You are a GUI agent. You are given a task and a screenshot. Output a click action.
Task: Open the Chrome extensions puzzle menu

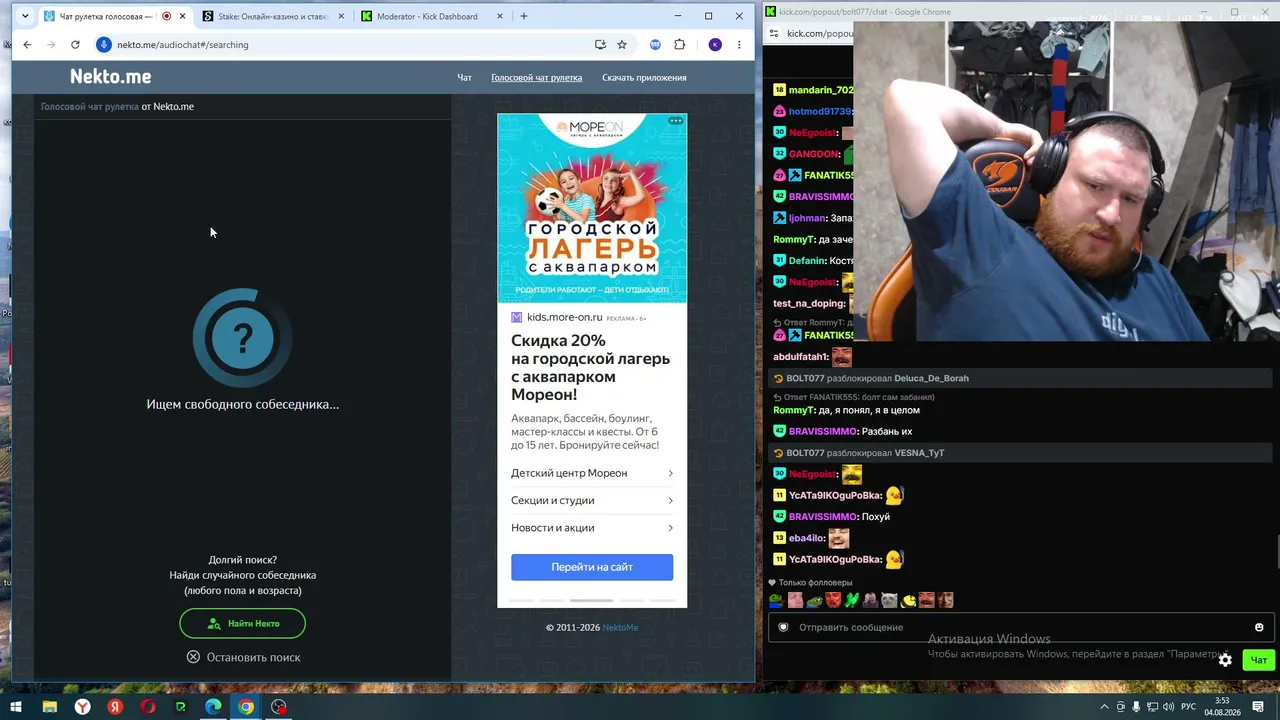(x=680, y=44)
